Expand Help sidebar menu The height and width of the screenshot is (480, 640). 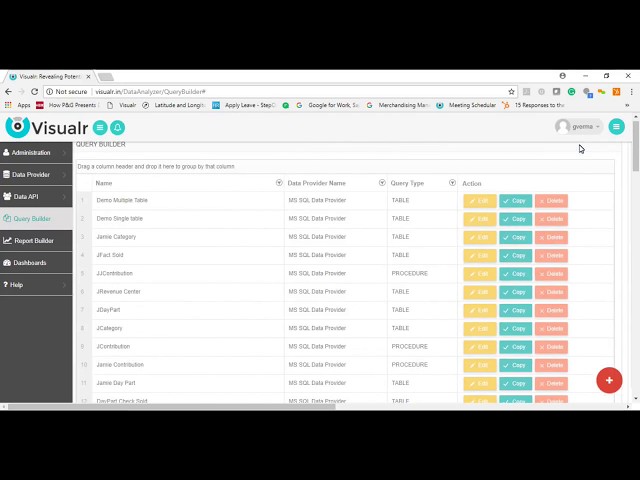click(36, 285)
